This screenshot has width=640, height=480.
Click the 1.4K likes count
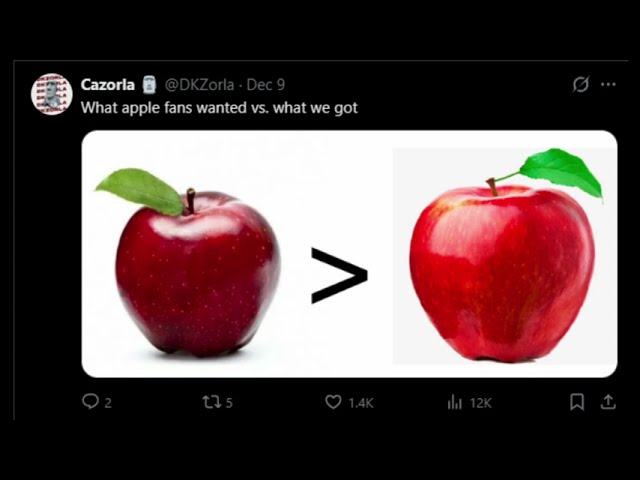[361, 403]
